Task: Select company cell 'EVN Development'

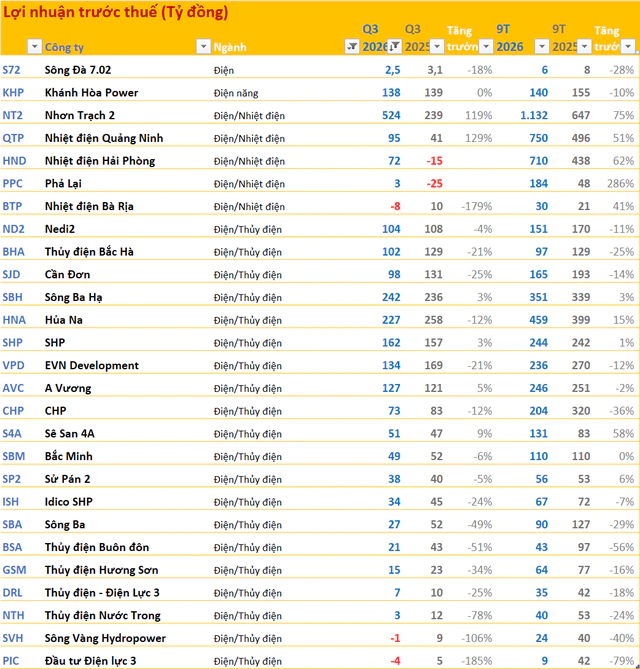Action: (x=92, y=365)
